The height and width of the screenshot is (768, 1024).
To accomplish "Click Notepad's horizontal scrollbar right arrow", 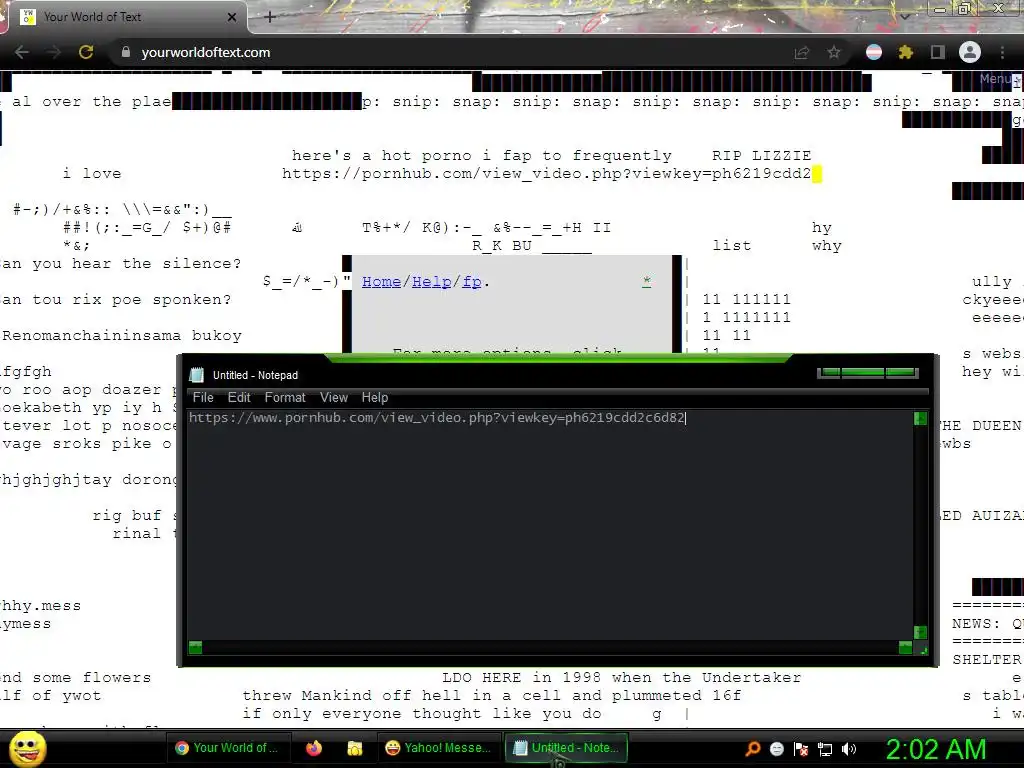I will 905,647.
